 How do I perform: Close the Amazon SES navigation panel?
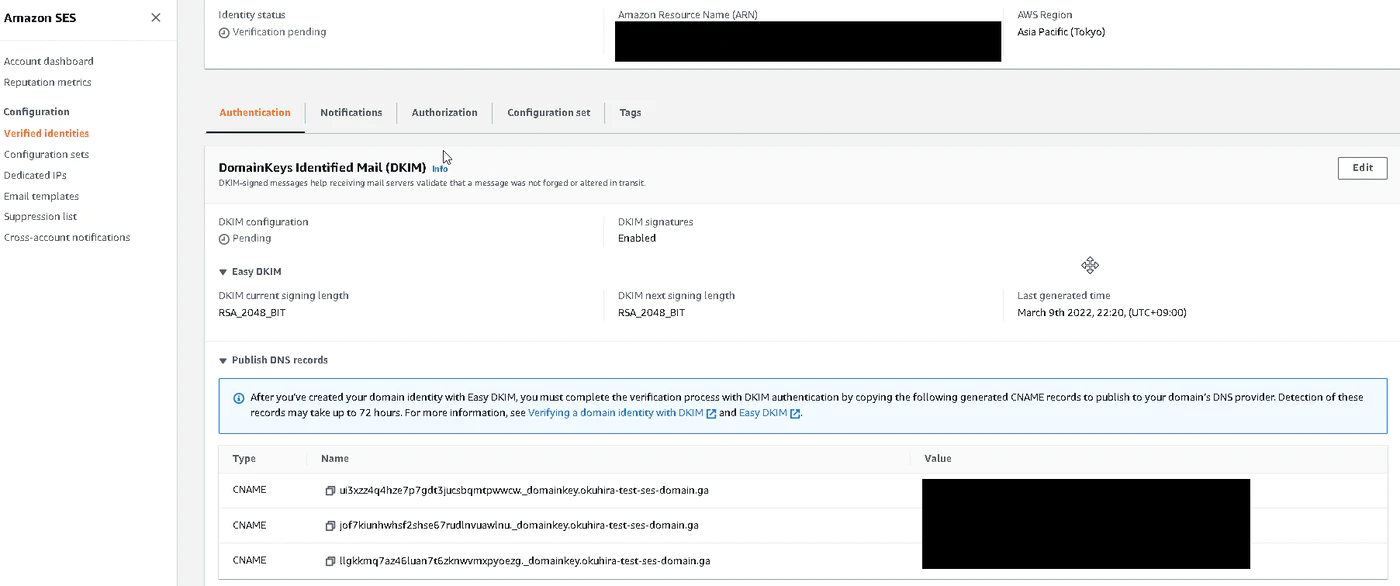point(155,18)
